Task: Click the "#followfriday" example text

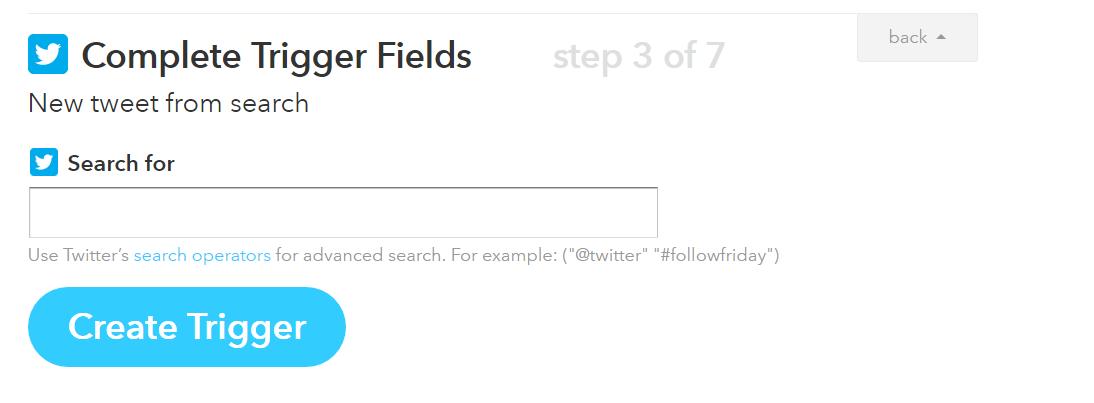Action: click(716, 255)
